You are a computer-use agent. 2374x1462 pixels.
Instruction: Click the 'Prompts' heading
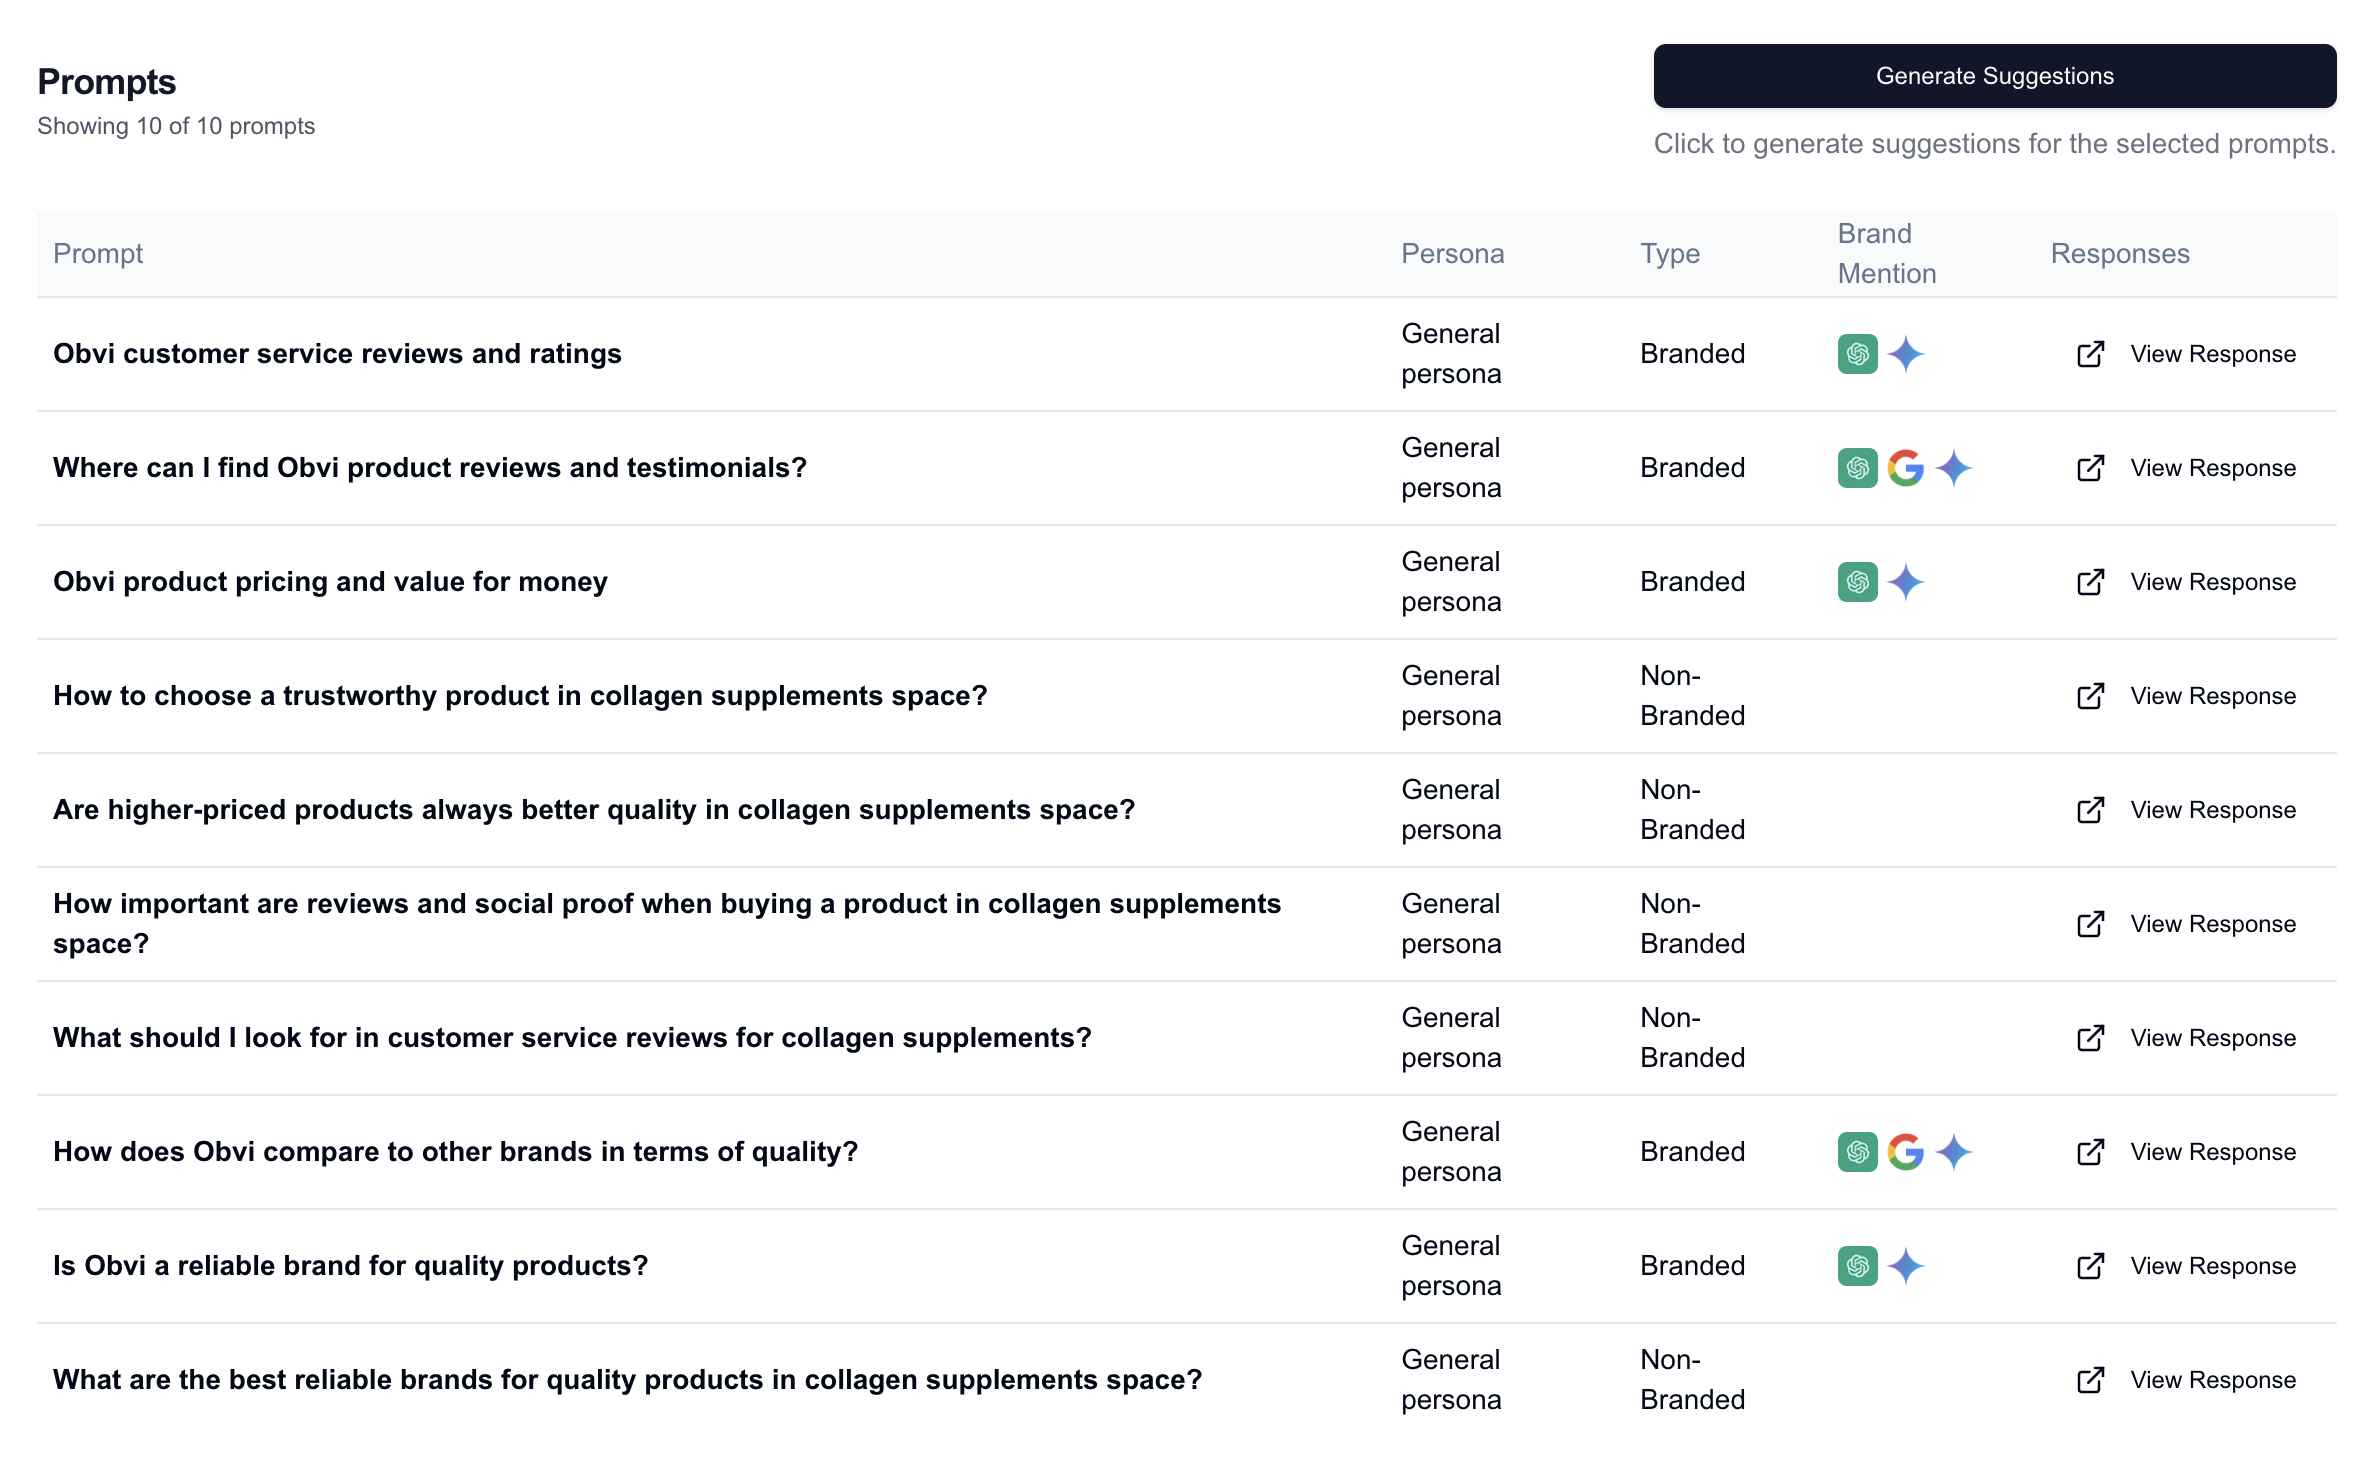pyautogui.click(x=106, y=82)
